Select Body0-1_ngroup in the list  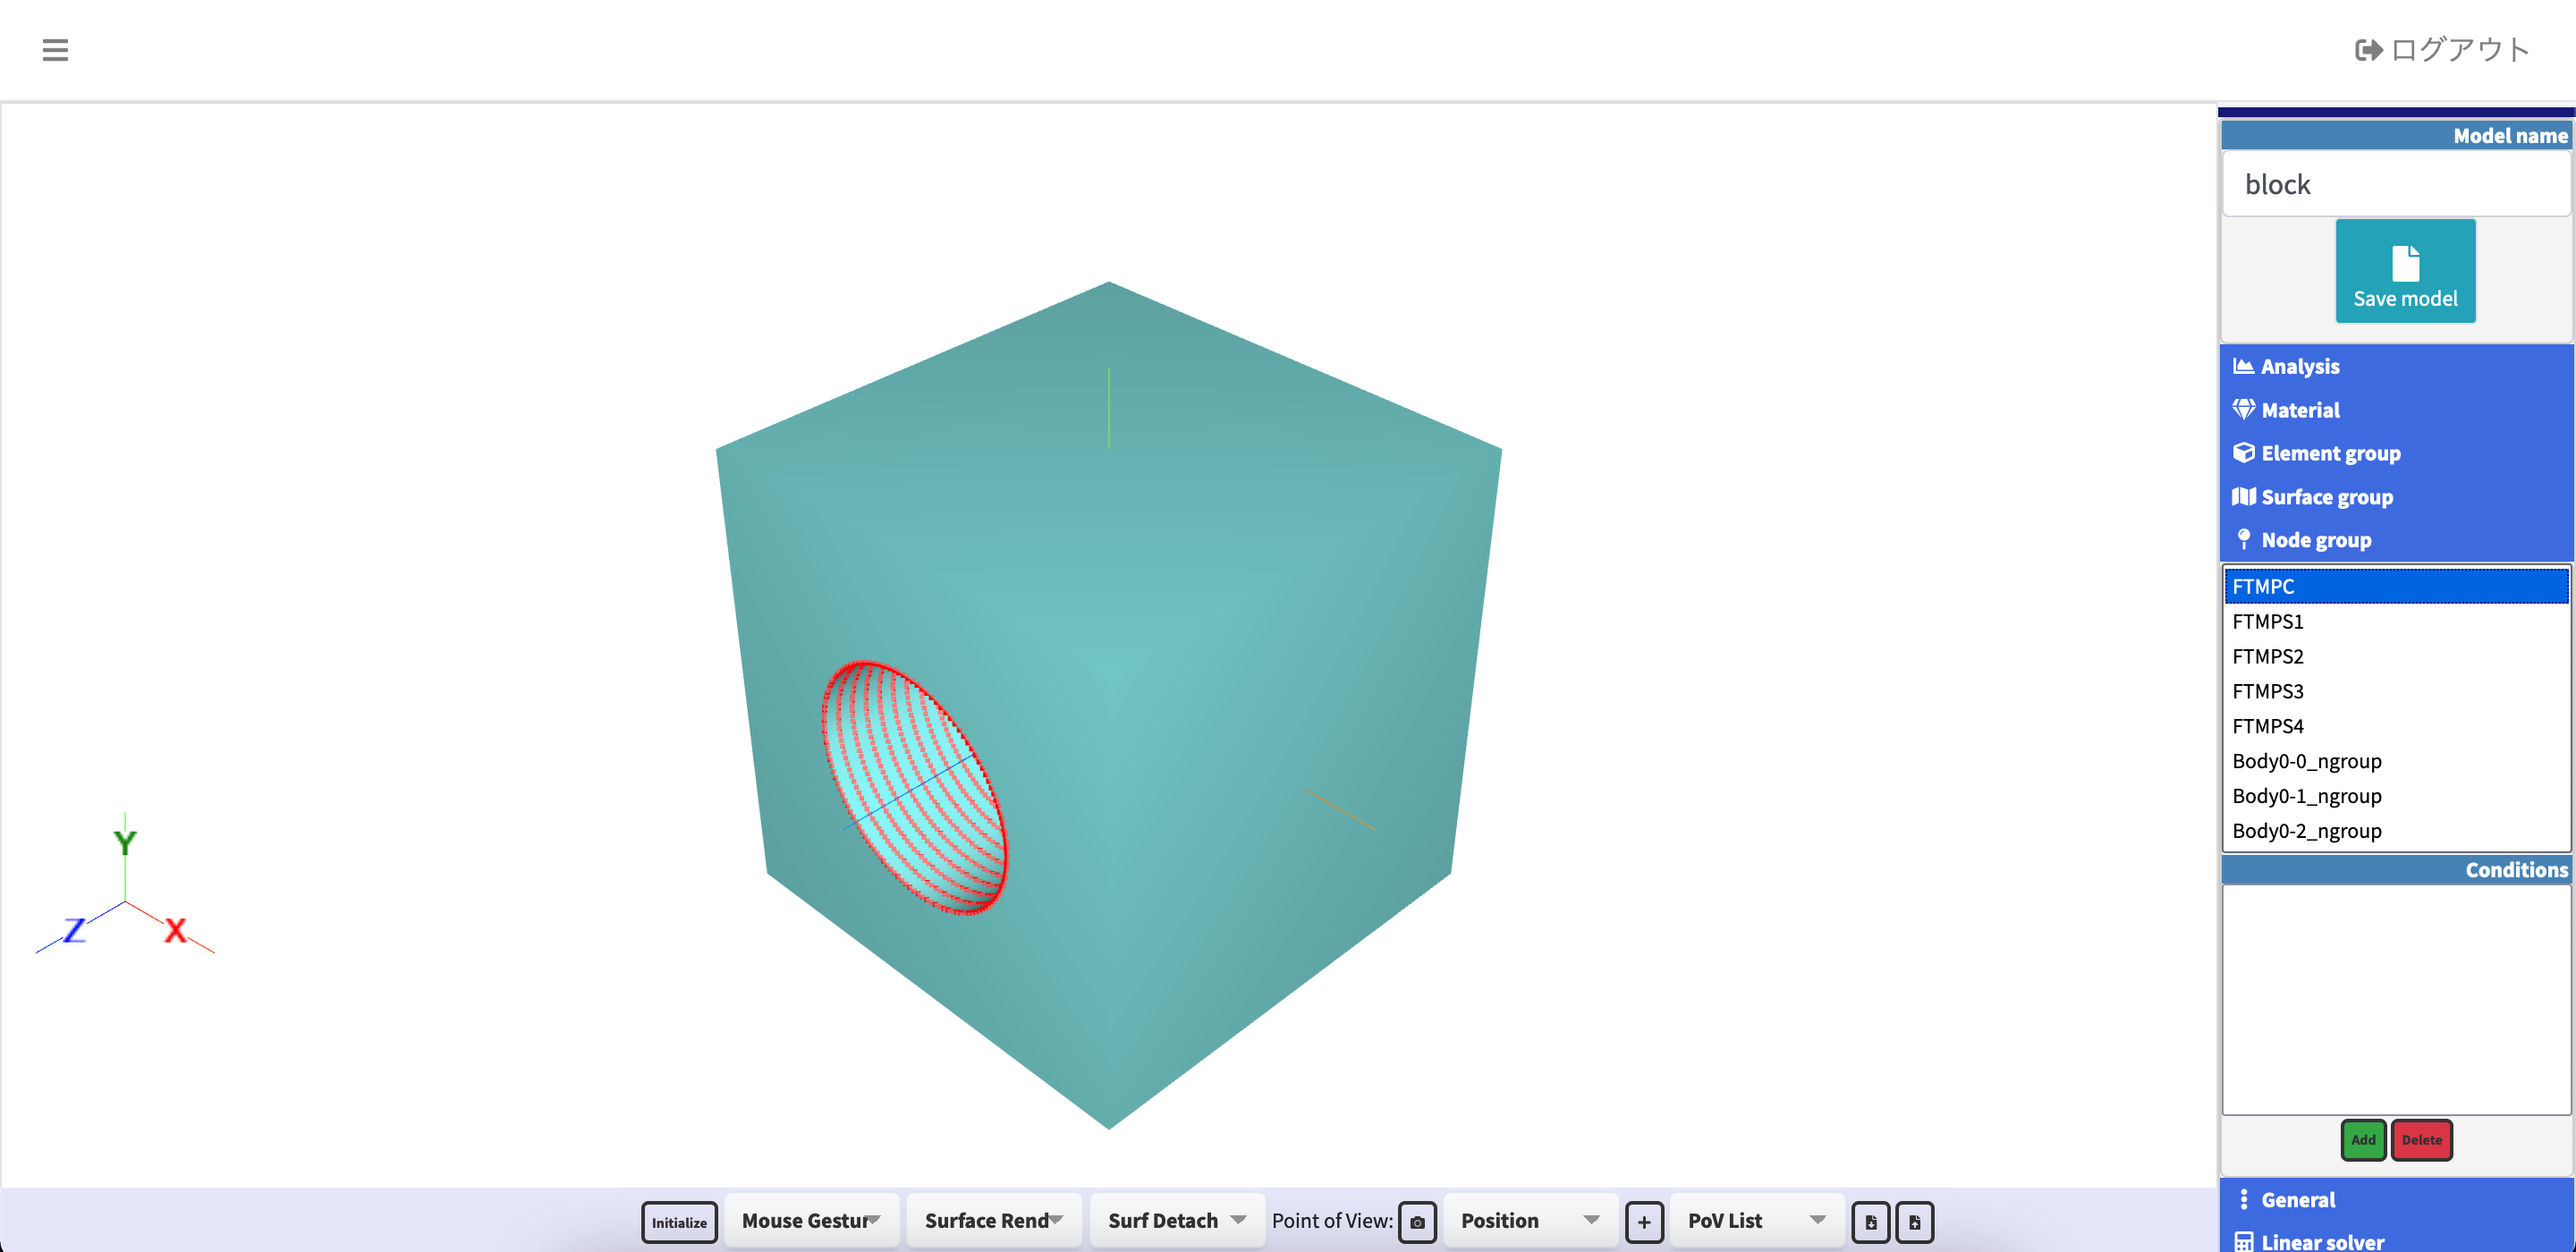[x=2305, y=796]
